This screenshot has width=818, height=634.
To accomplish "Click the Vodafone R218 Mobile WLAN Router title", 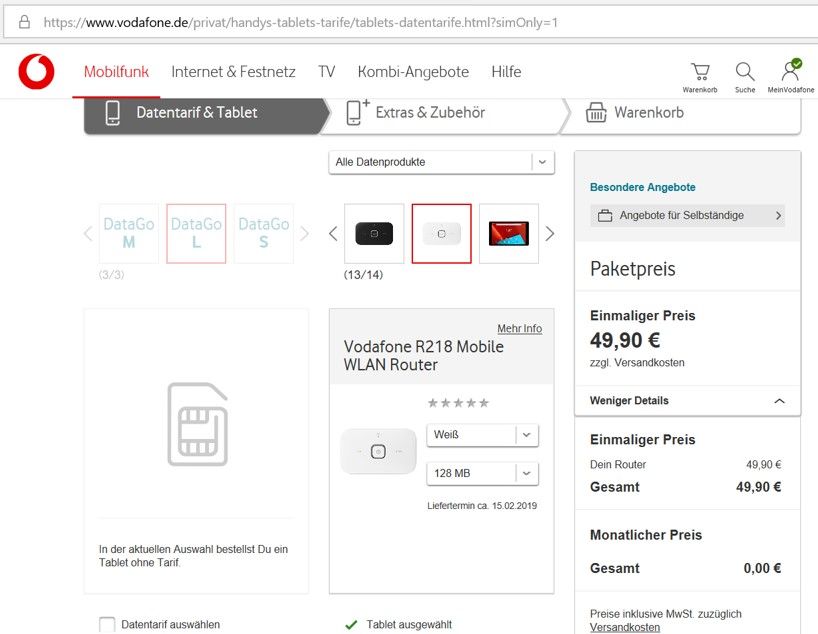I will tap(423, 355).
